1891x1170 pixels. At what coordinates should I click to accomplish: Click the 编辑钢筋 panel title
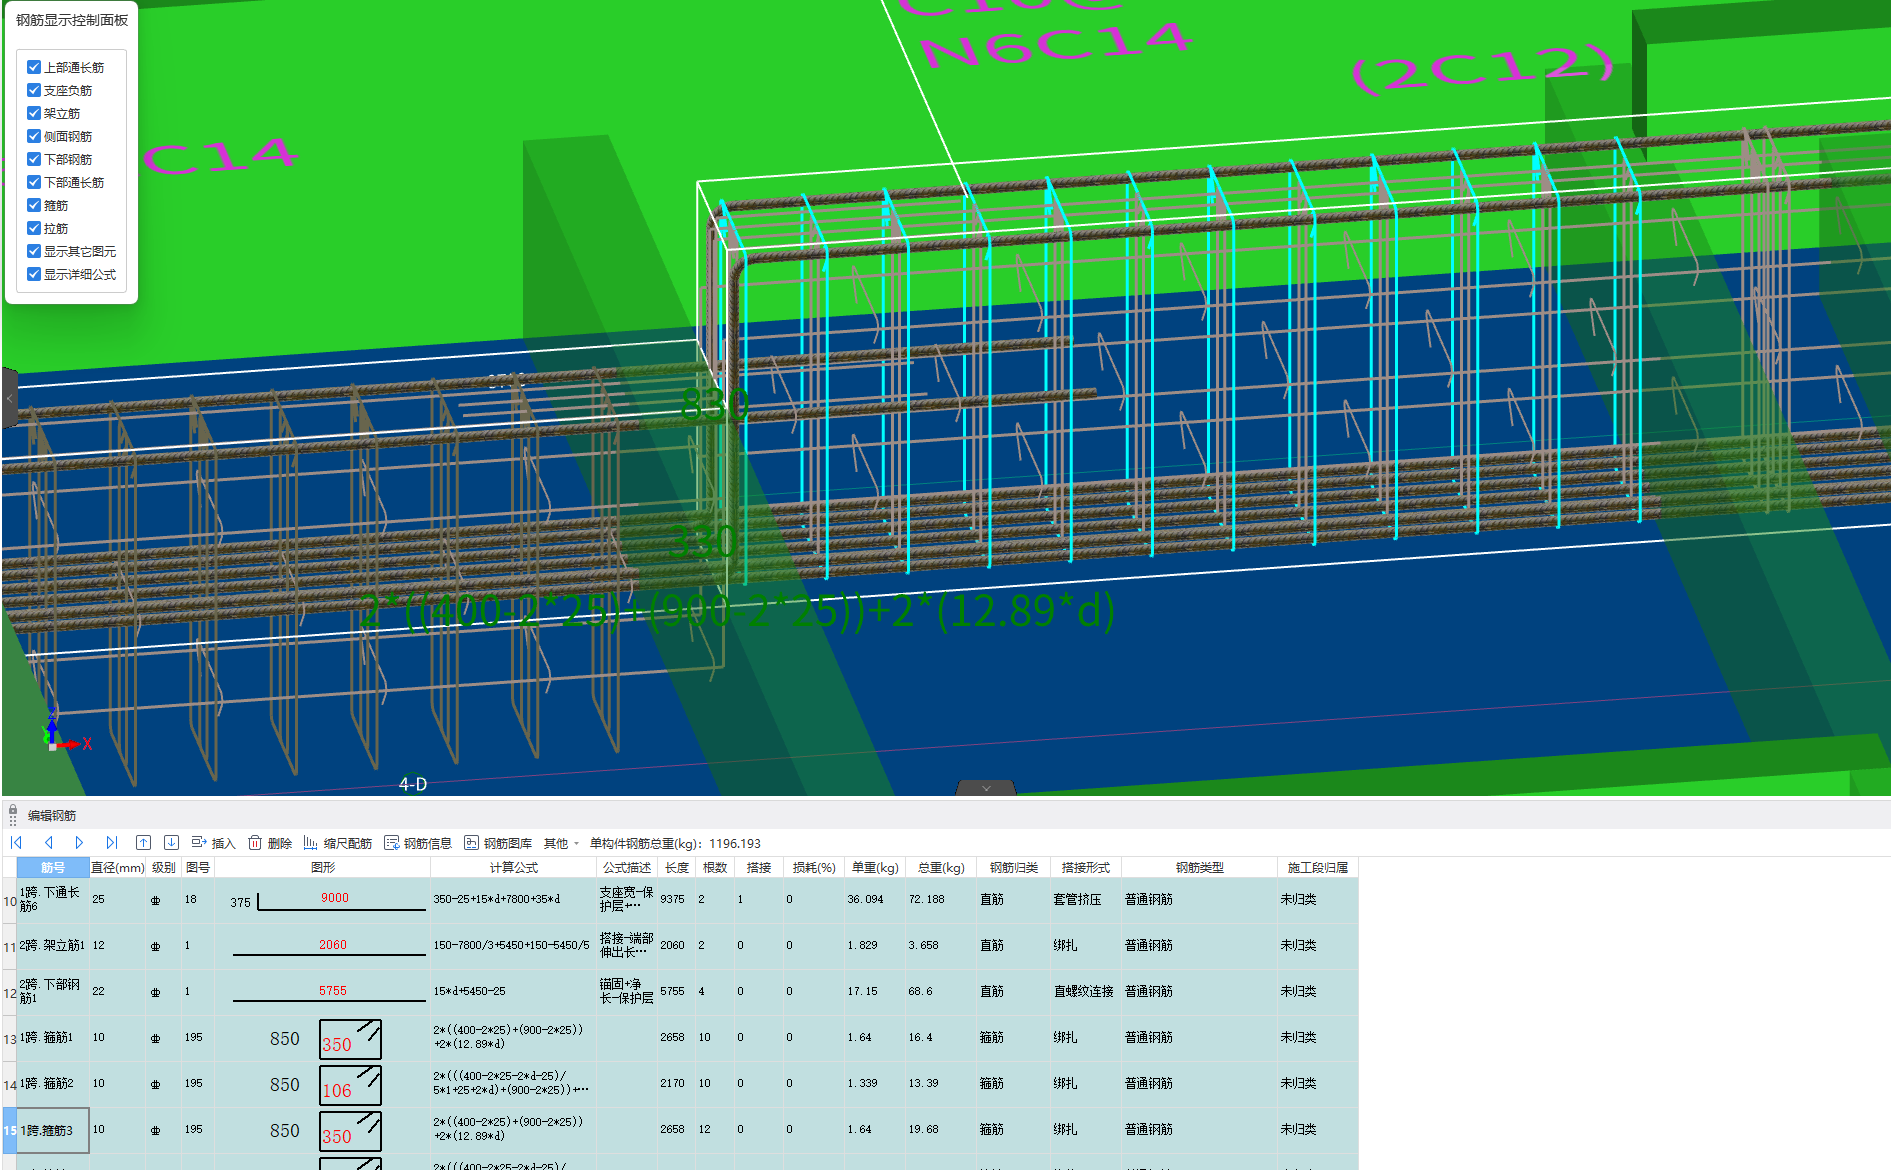(x=52, y=815)
